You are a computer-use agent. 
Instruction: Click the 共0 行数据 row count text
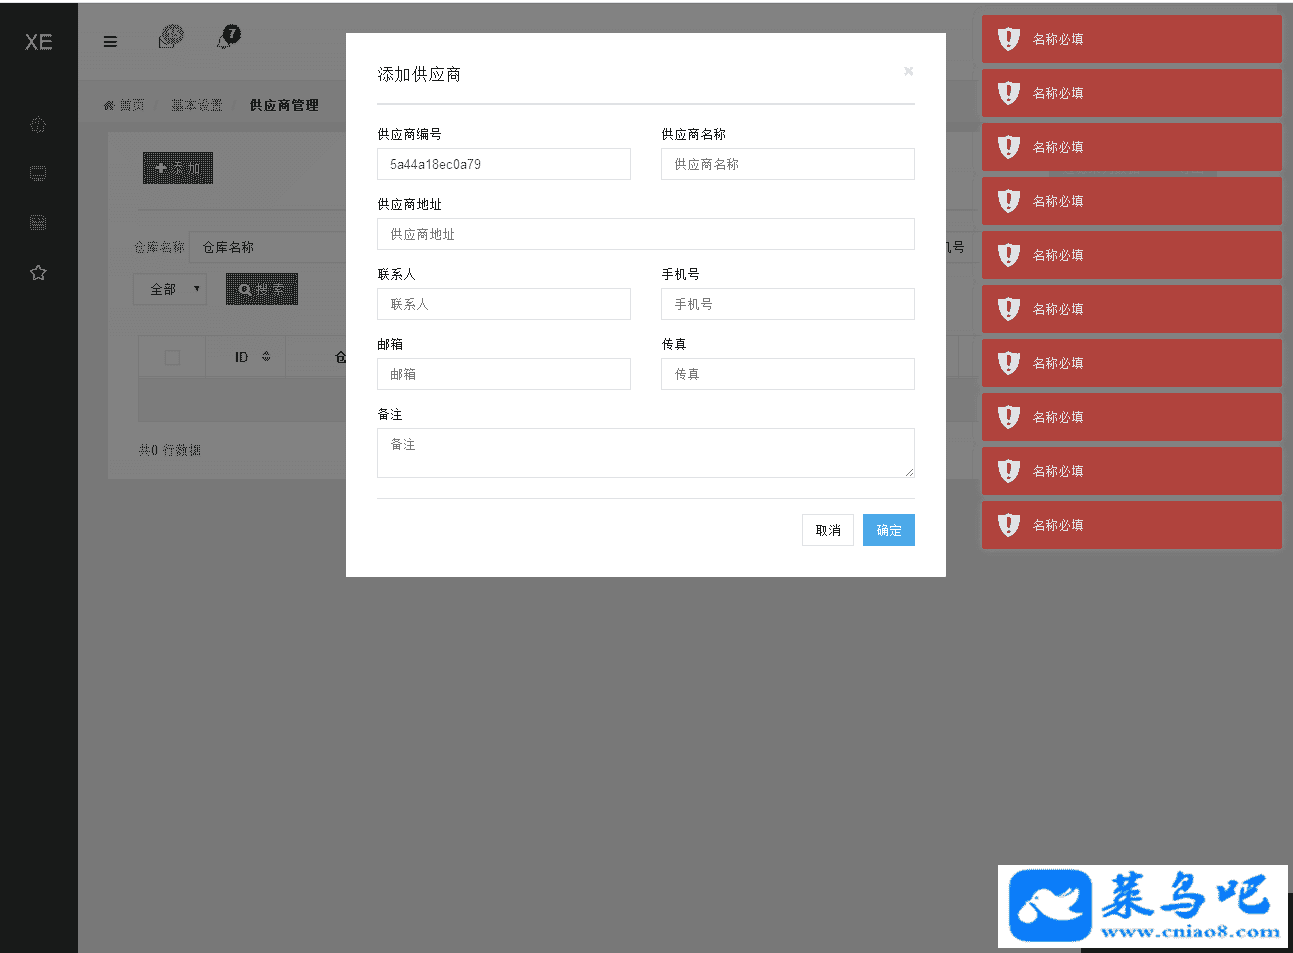(x=170, y=450)
